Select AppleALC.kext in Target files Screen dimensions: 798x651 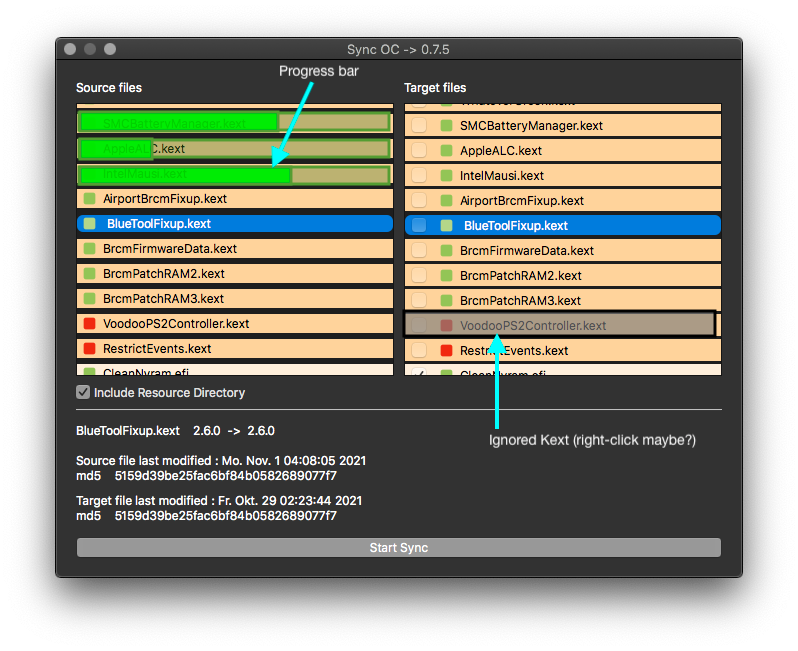pos(563,150)
